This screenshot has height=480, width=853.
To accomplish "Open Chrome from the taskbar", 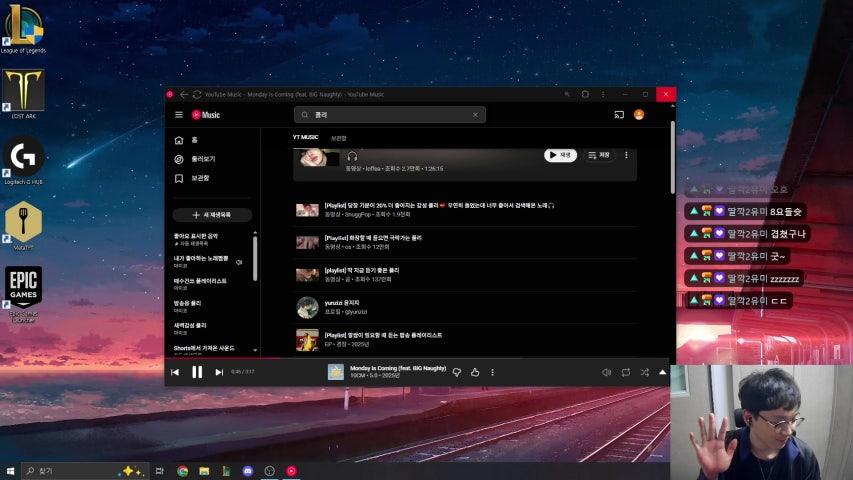I will point(183,471).
